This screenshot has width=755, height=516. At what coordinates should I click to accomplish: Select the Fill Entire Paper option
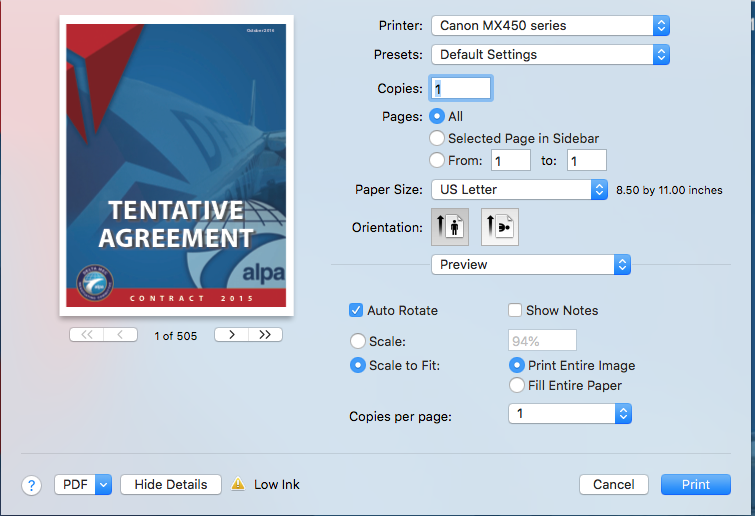[517, 385]
